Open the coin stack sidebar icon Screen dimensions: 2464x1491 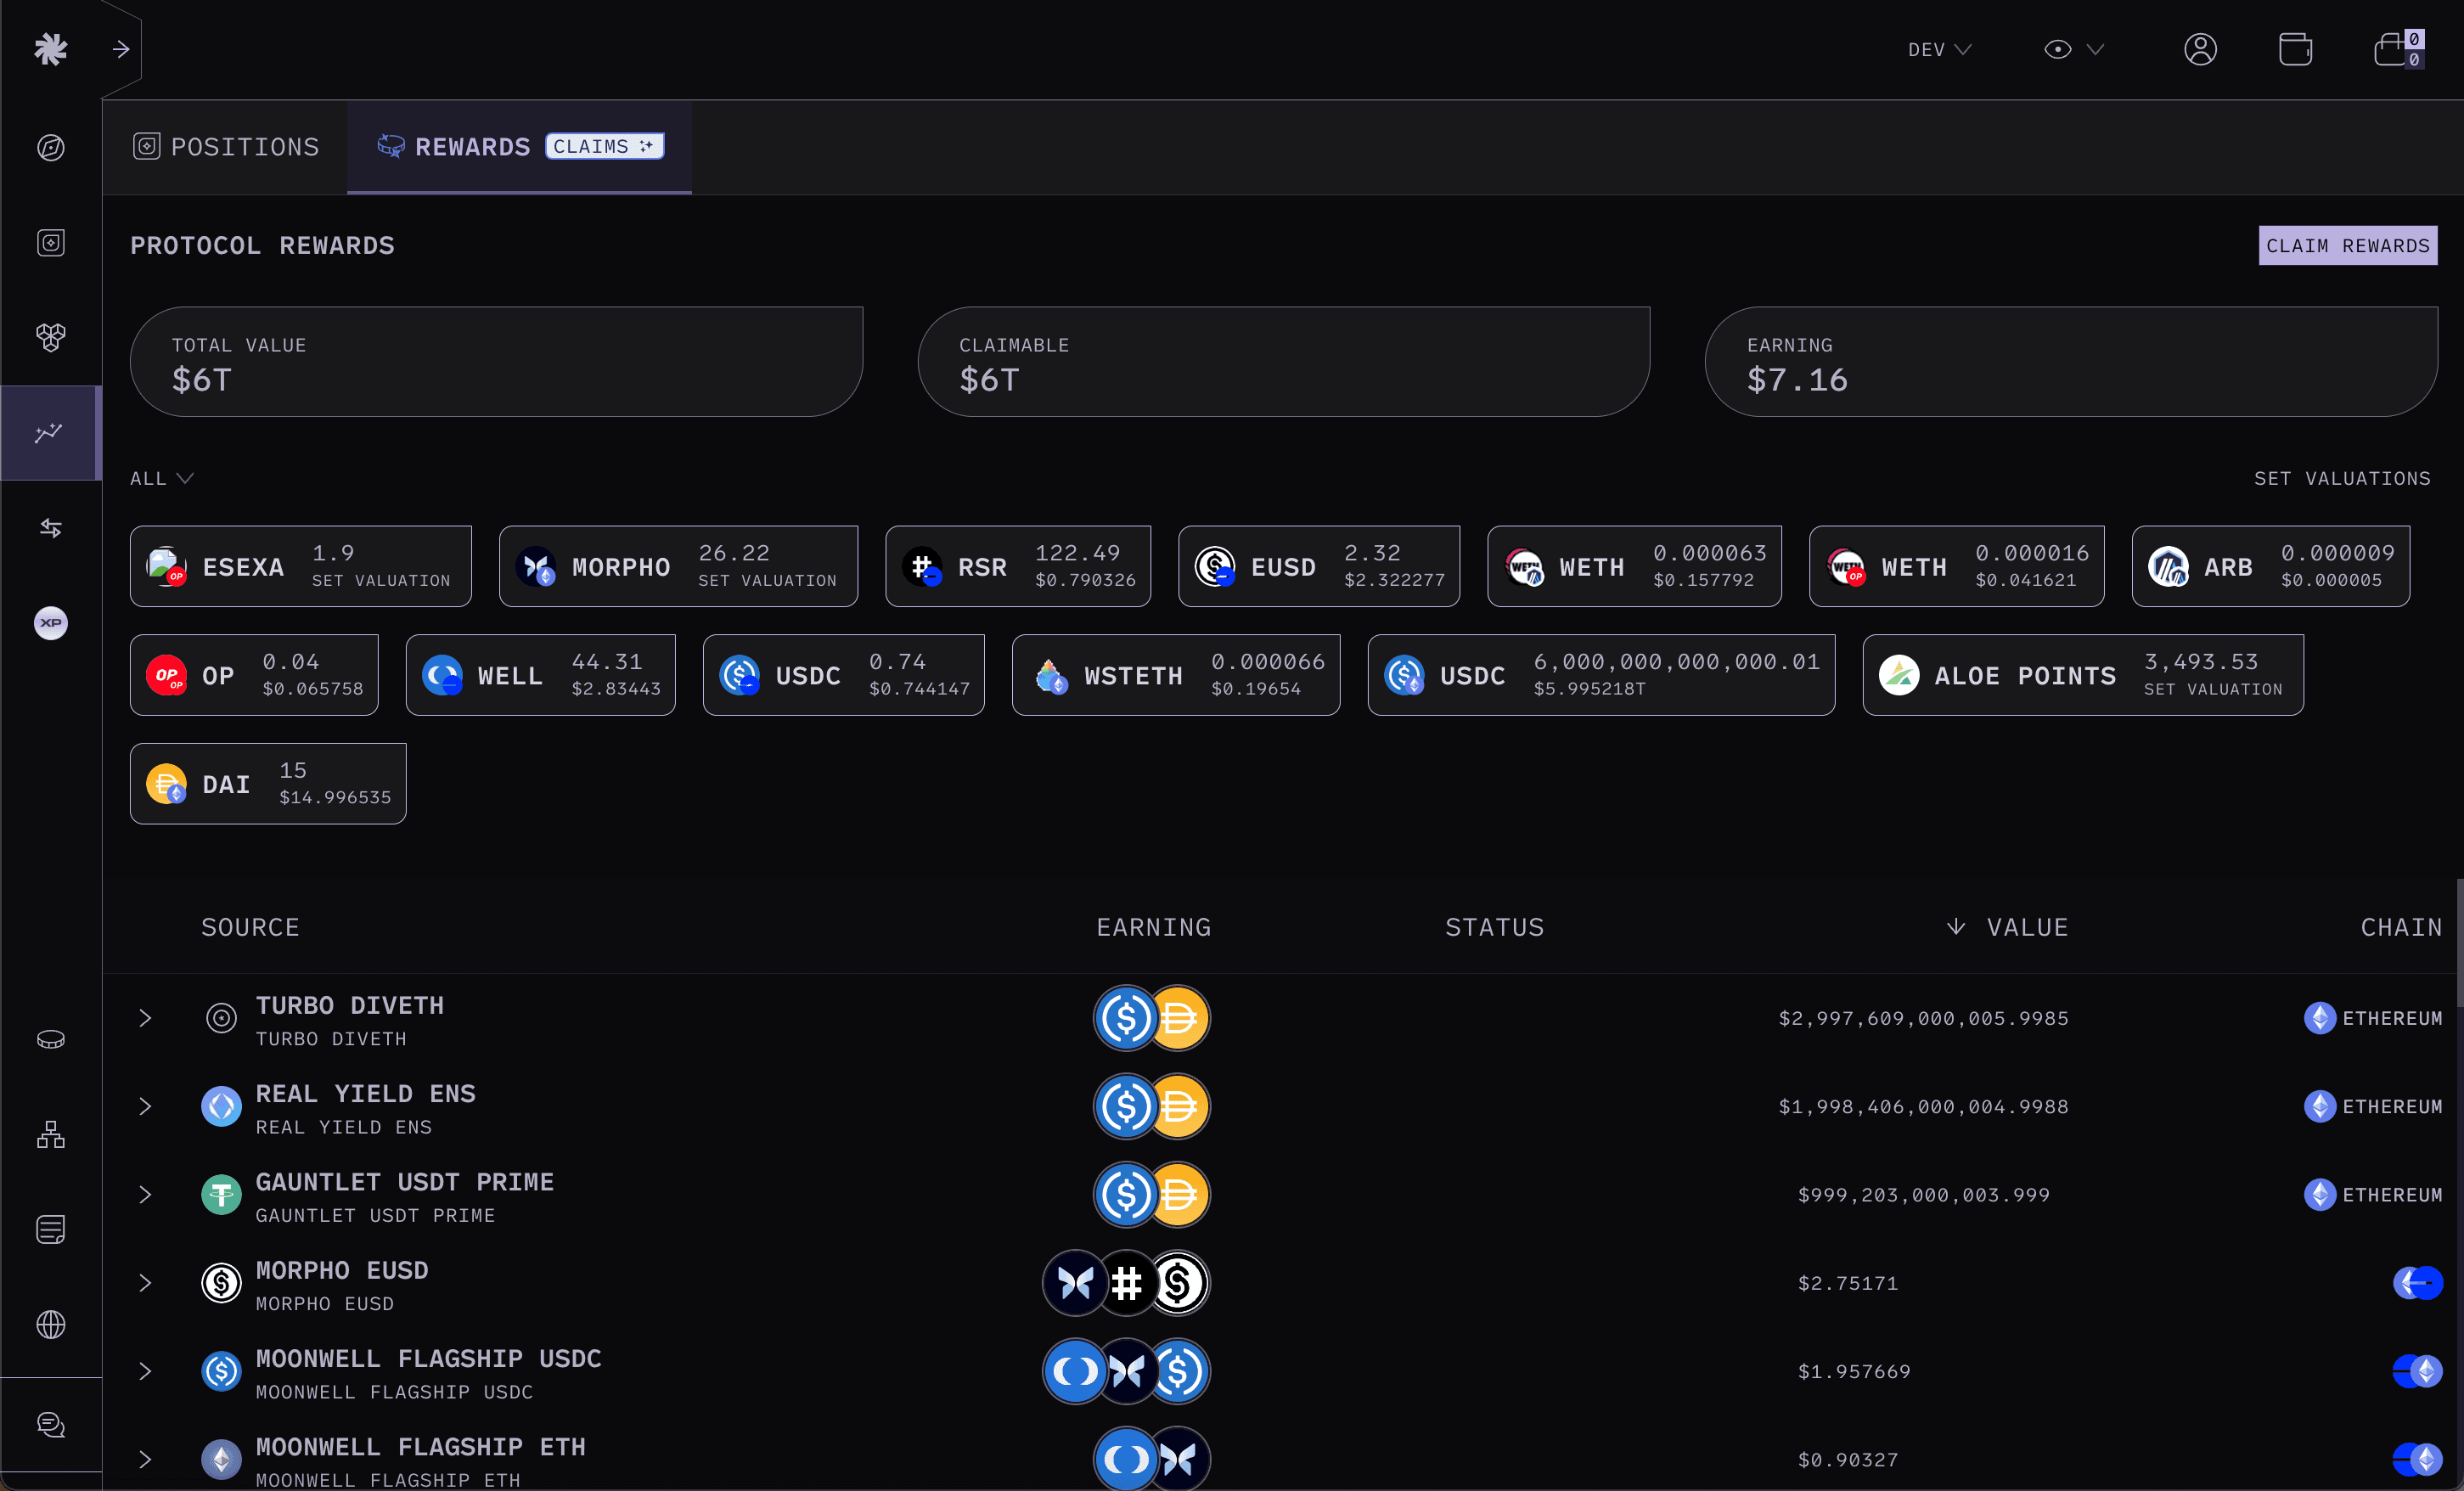tap(51, 1039)
